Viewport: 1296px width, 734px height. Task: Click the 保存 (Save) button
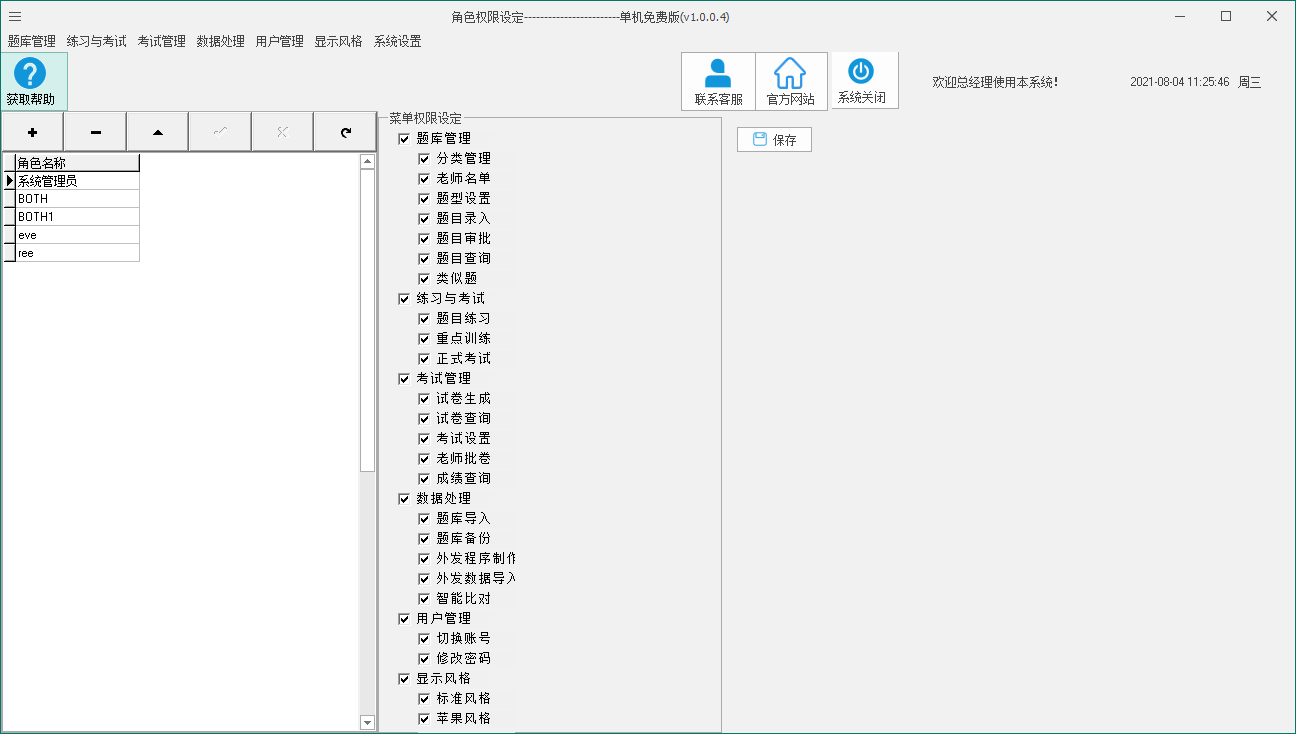tap(774, 139)
